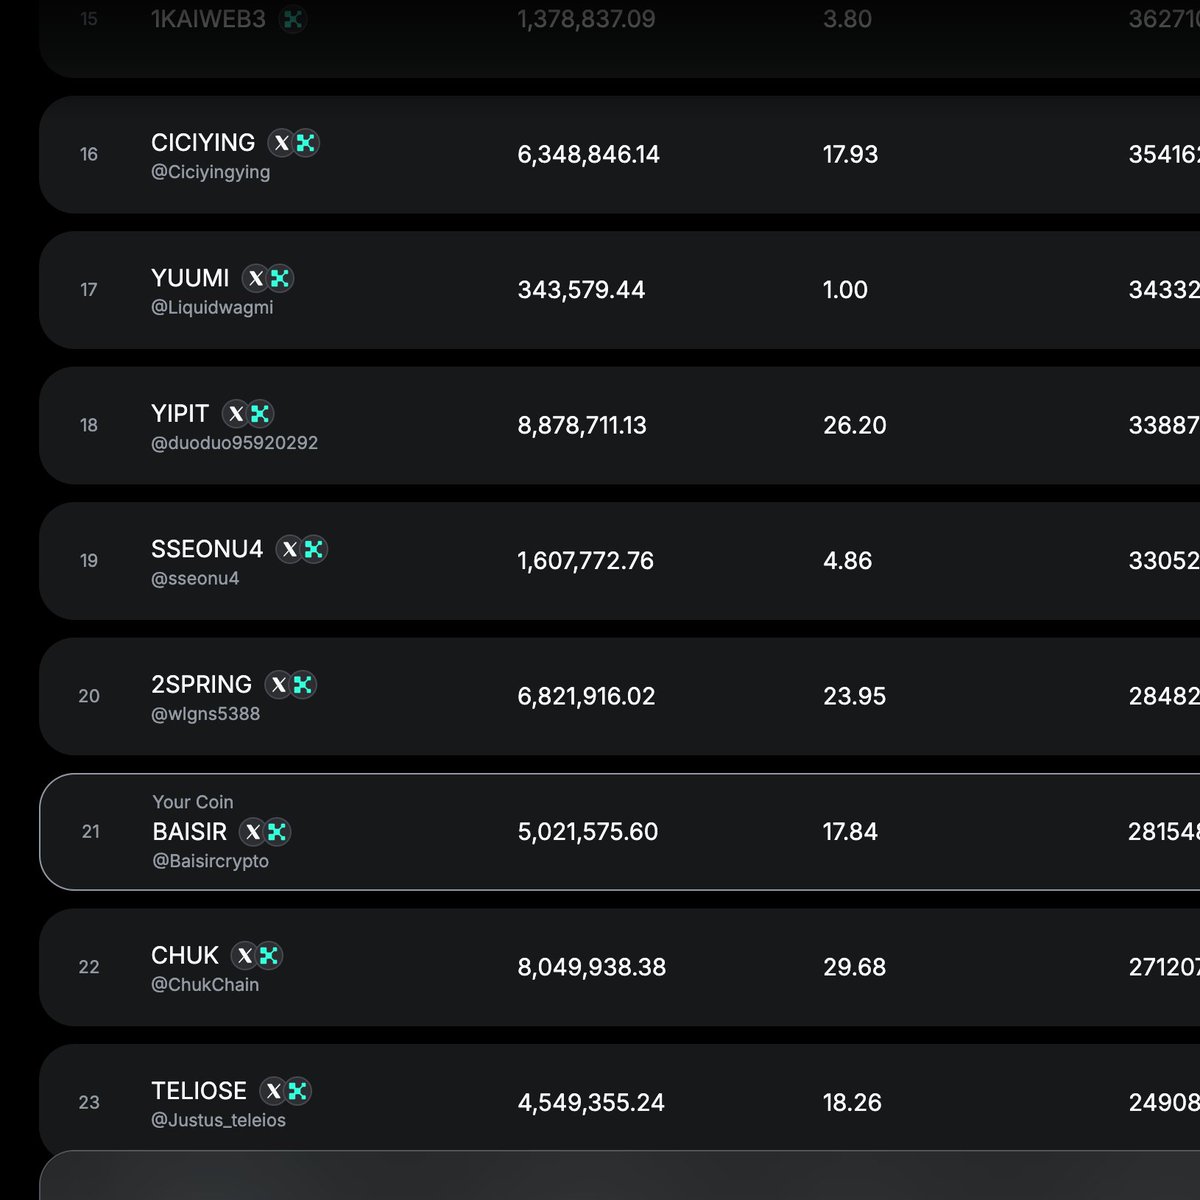
Task: Open the X icon beside SSEONU4
Action: tap(290, 549)
